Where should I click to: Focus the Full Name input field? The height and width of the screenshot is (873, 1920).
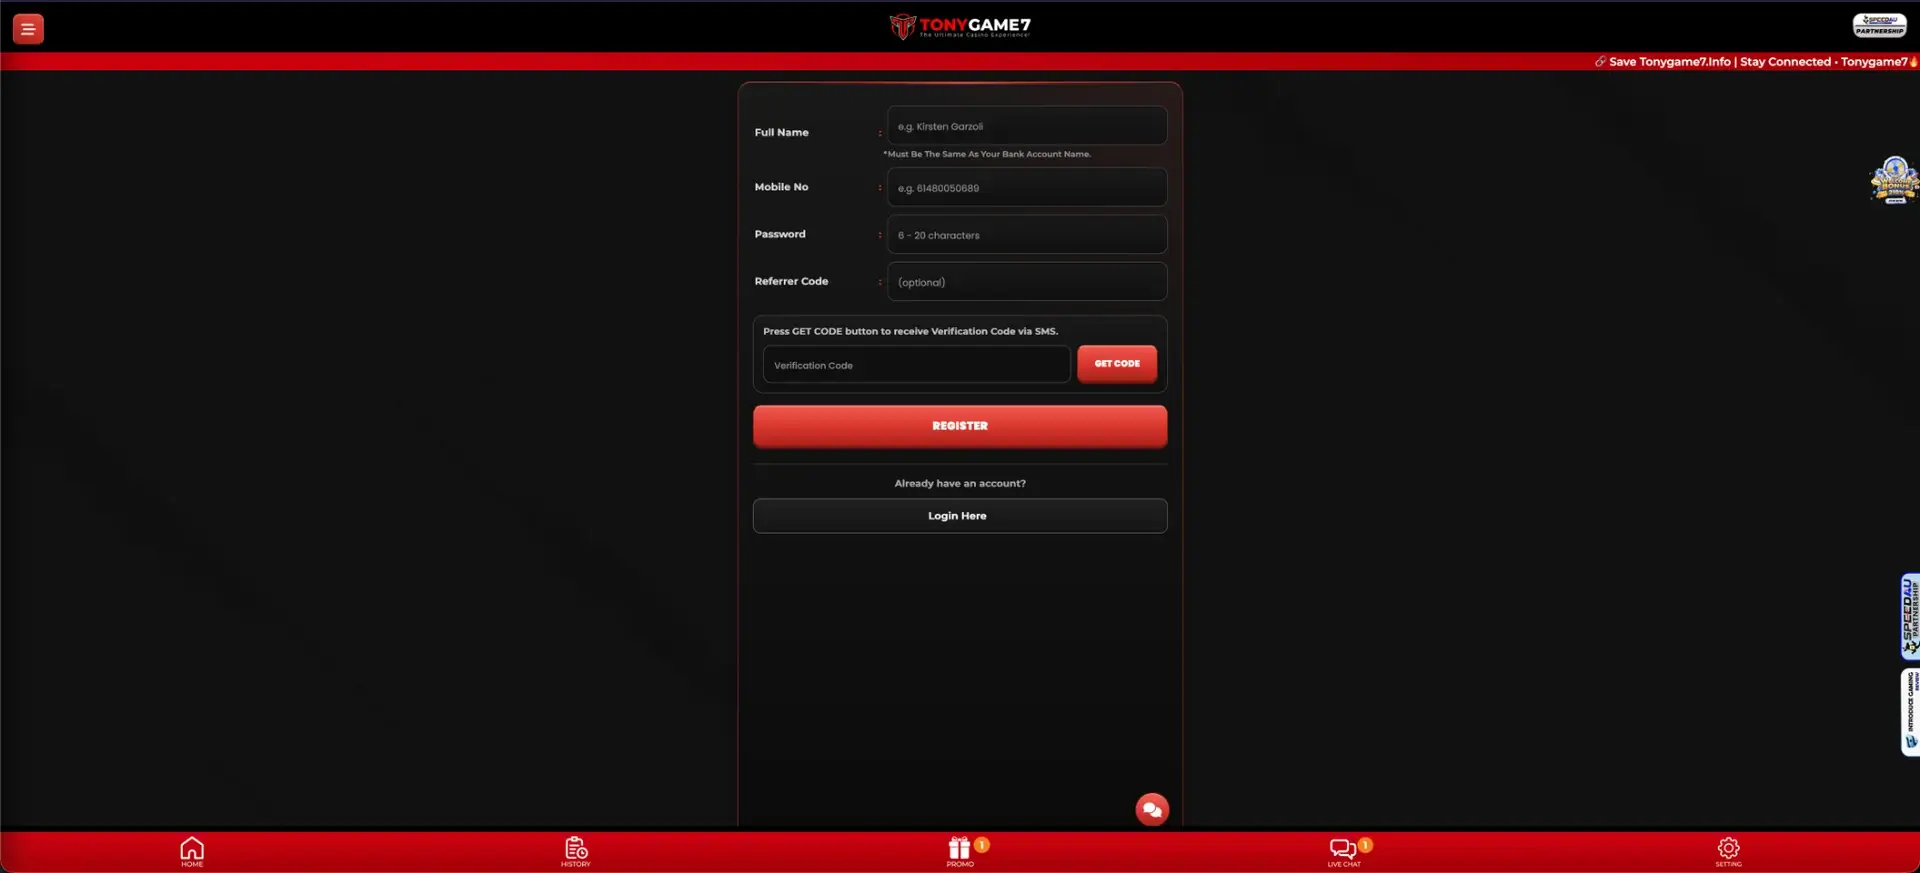pyautogui.click(x=1027, y=126)
